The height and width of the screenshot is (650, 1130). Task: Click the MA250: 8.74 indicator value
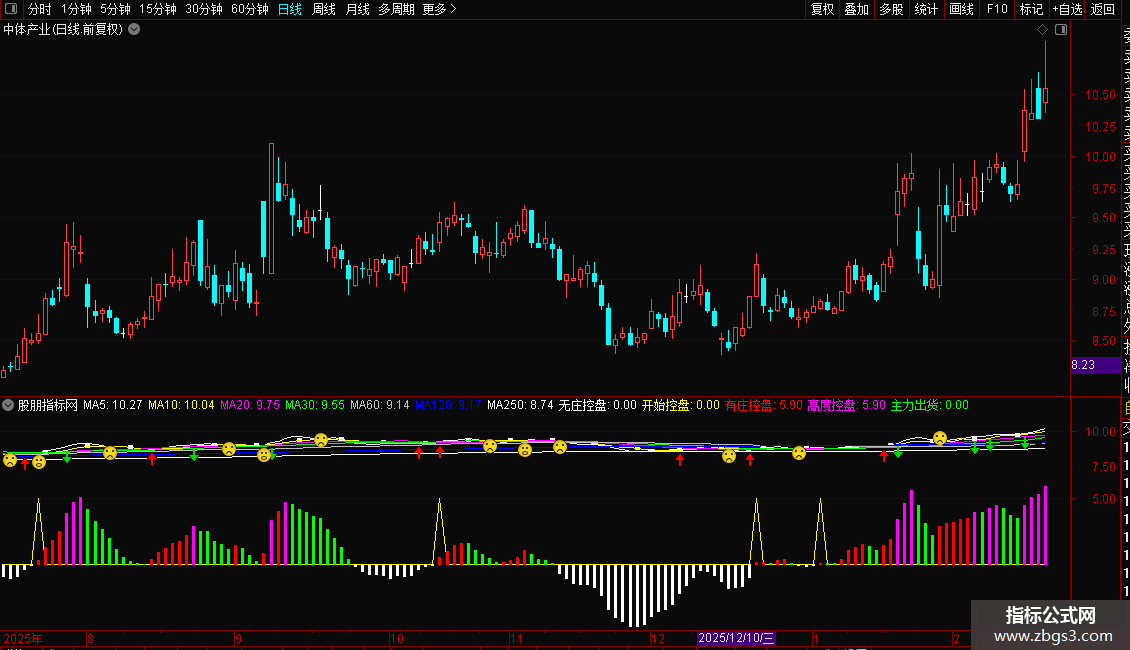point(520,405)
